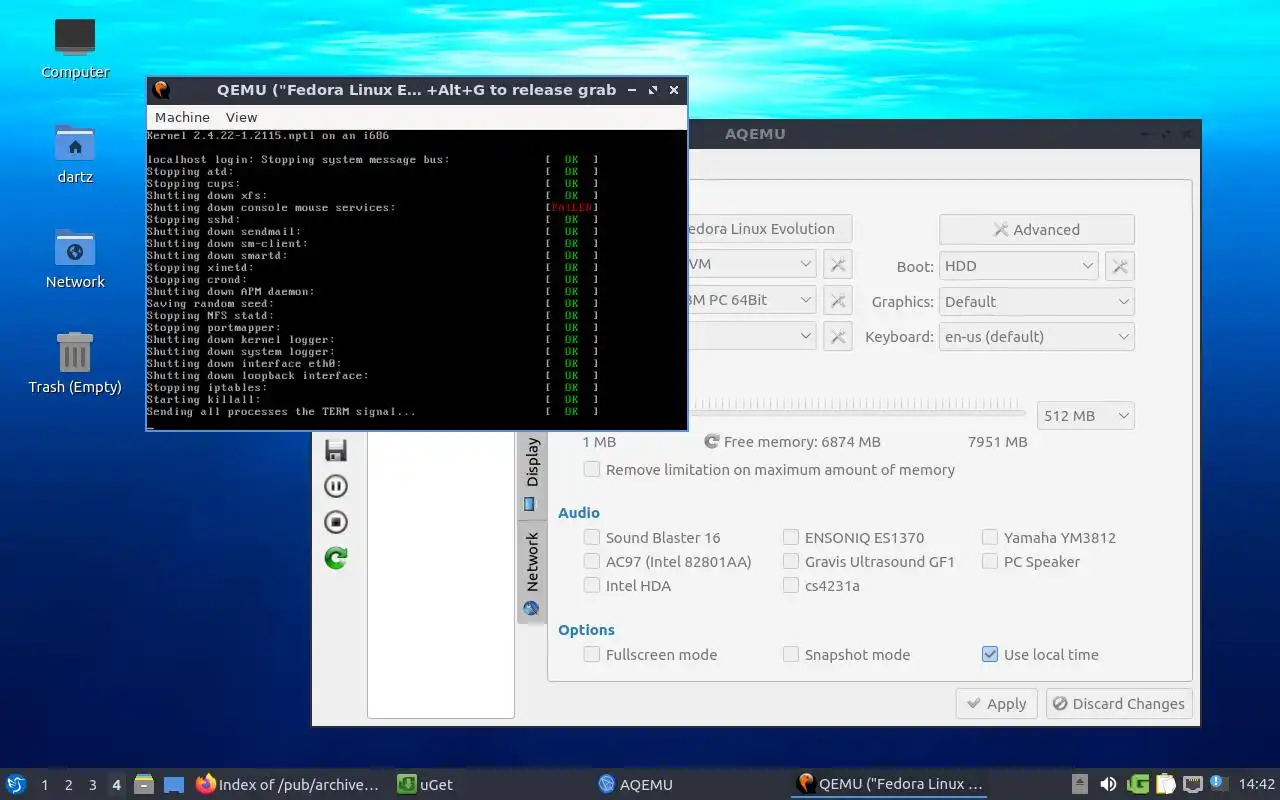This screenshot has height=800, width=1280.
Task: Open the PC 64Bit CPU type dropdown
Action: 752,299
